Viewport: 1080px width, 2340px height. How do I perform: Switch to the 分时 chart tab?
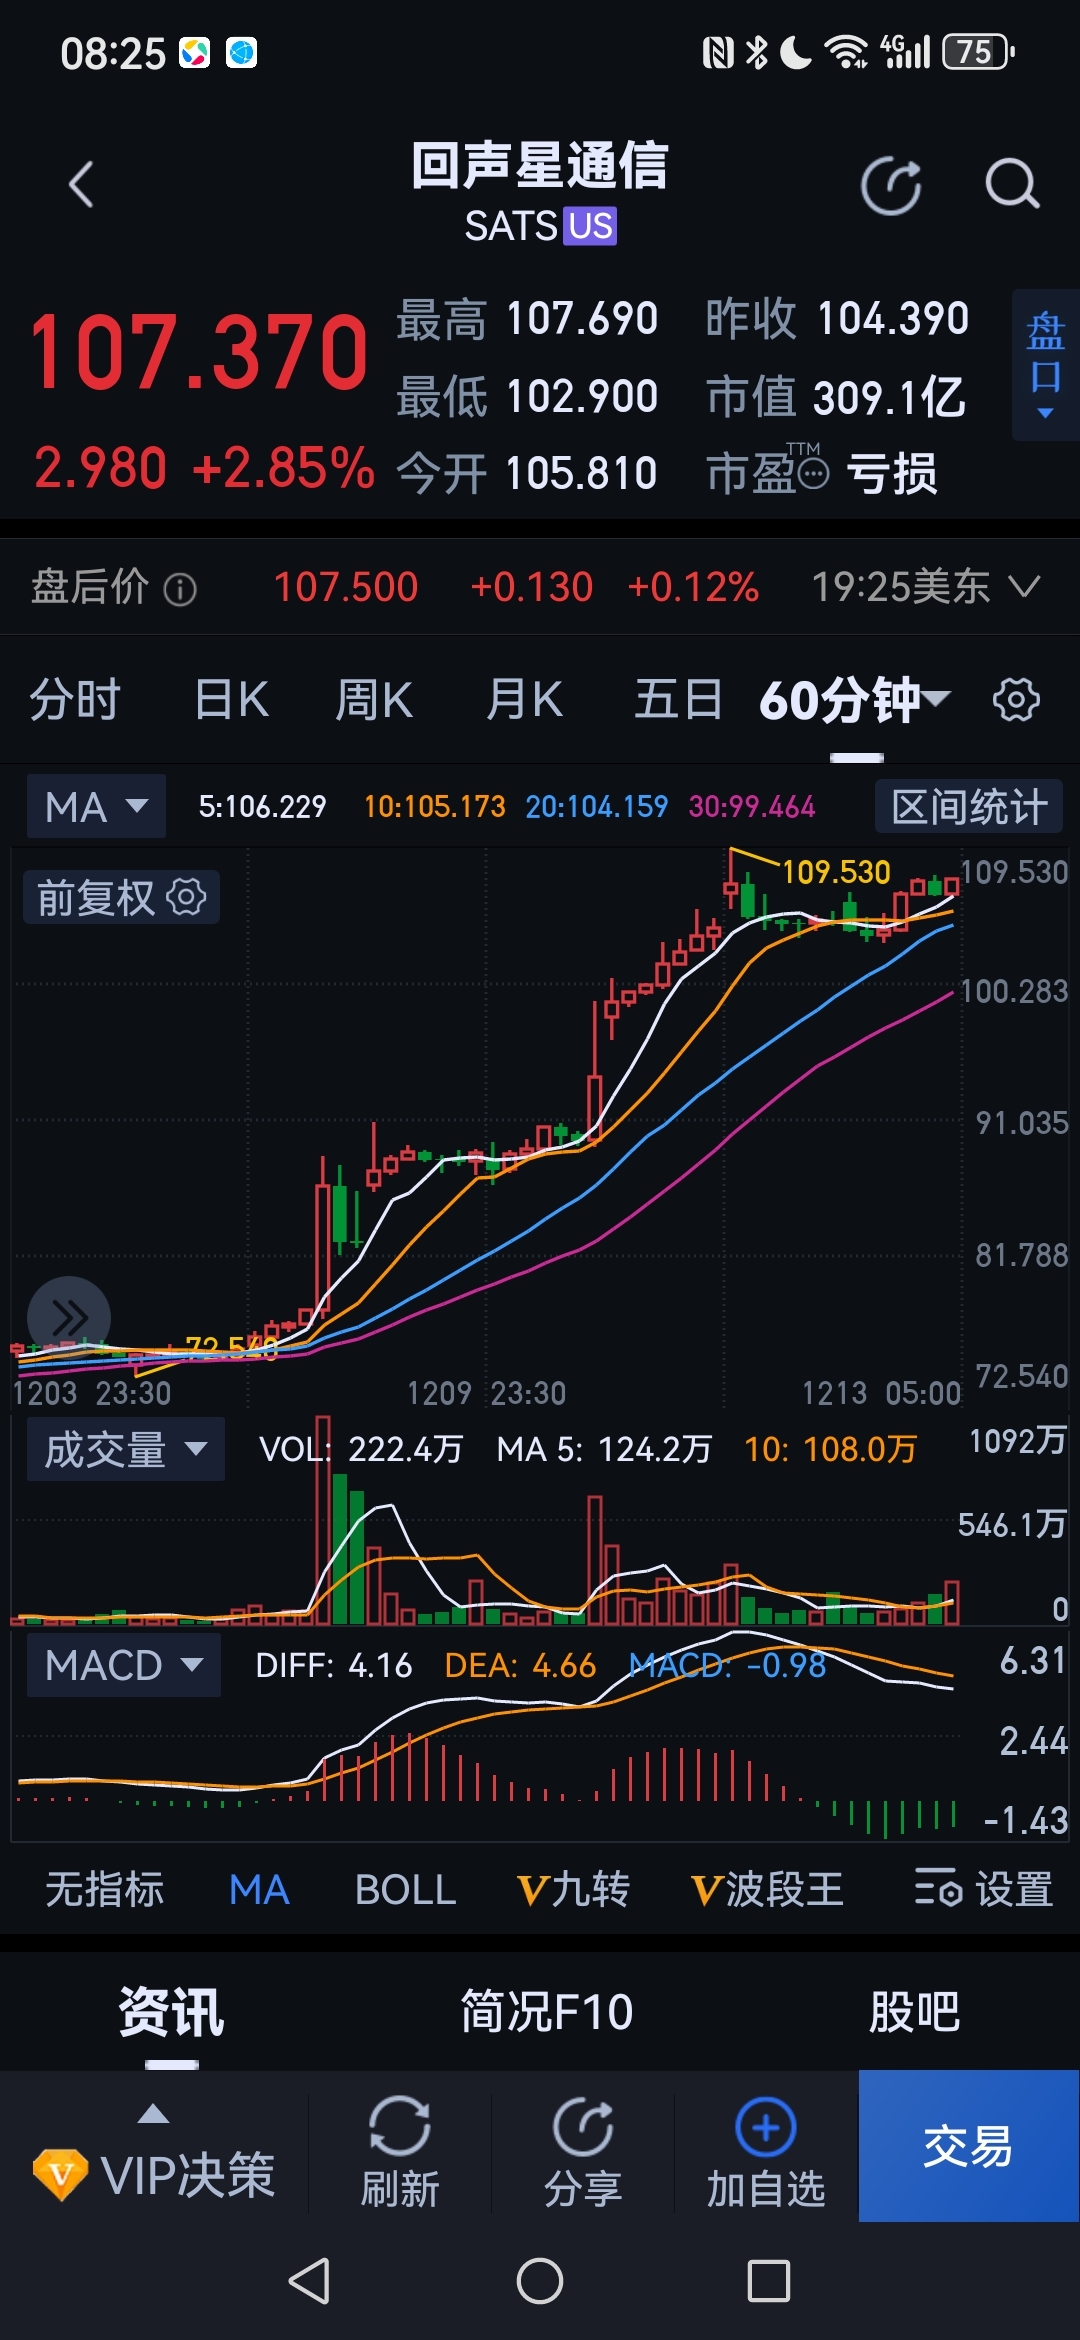pyautogui.click(x=75, y=699)
